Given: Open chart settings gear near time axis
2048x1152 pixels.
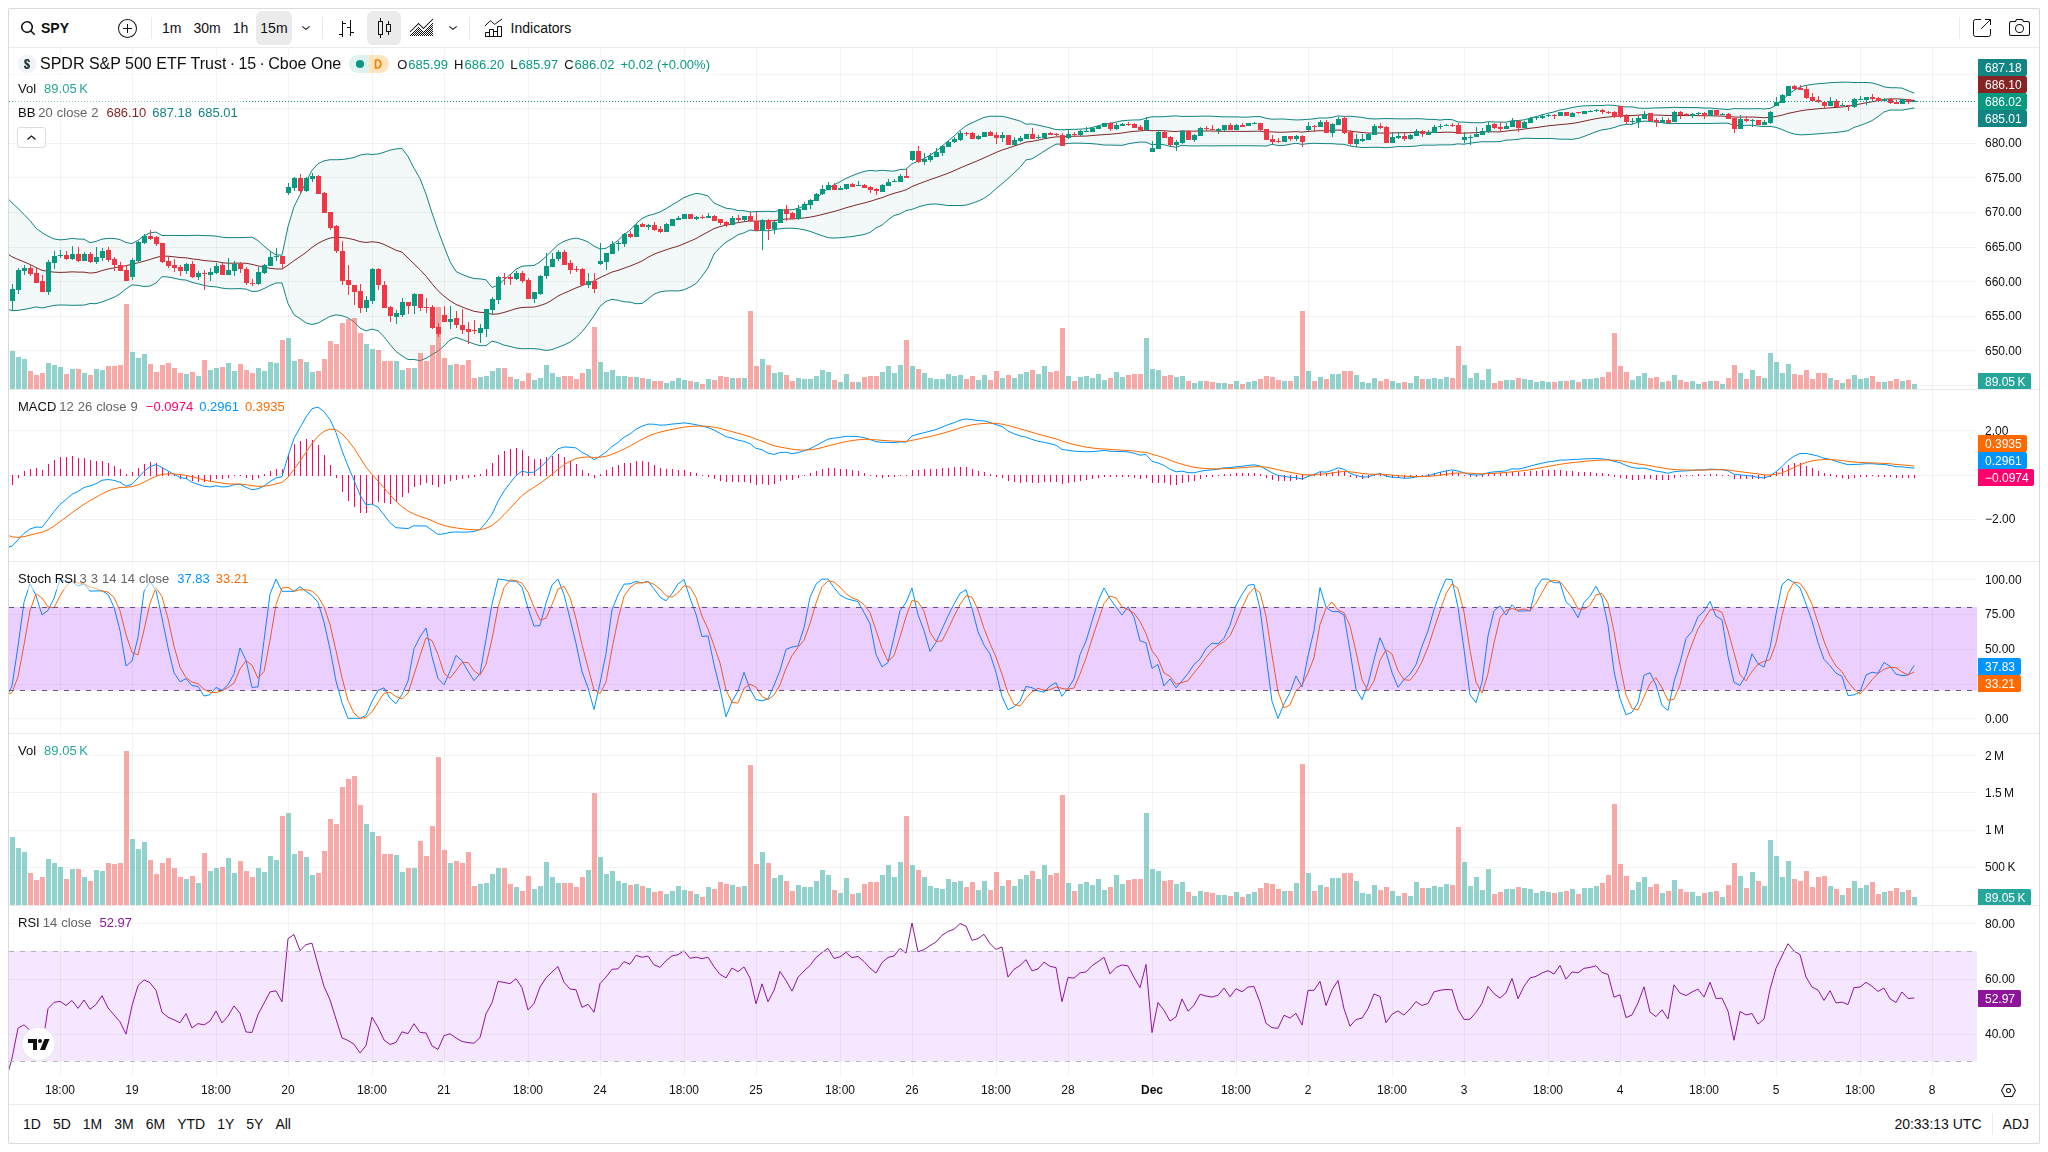Looking at the screenshot, I should (2008, 1090).
